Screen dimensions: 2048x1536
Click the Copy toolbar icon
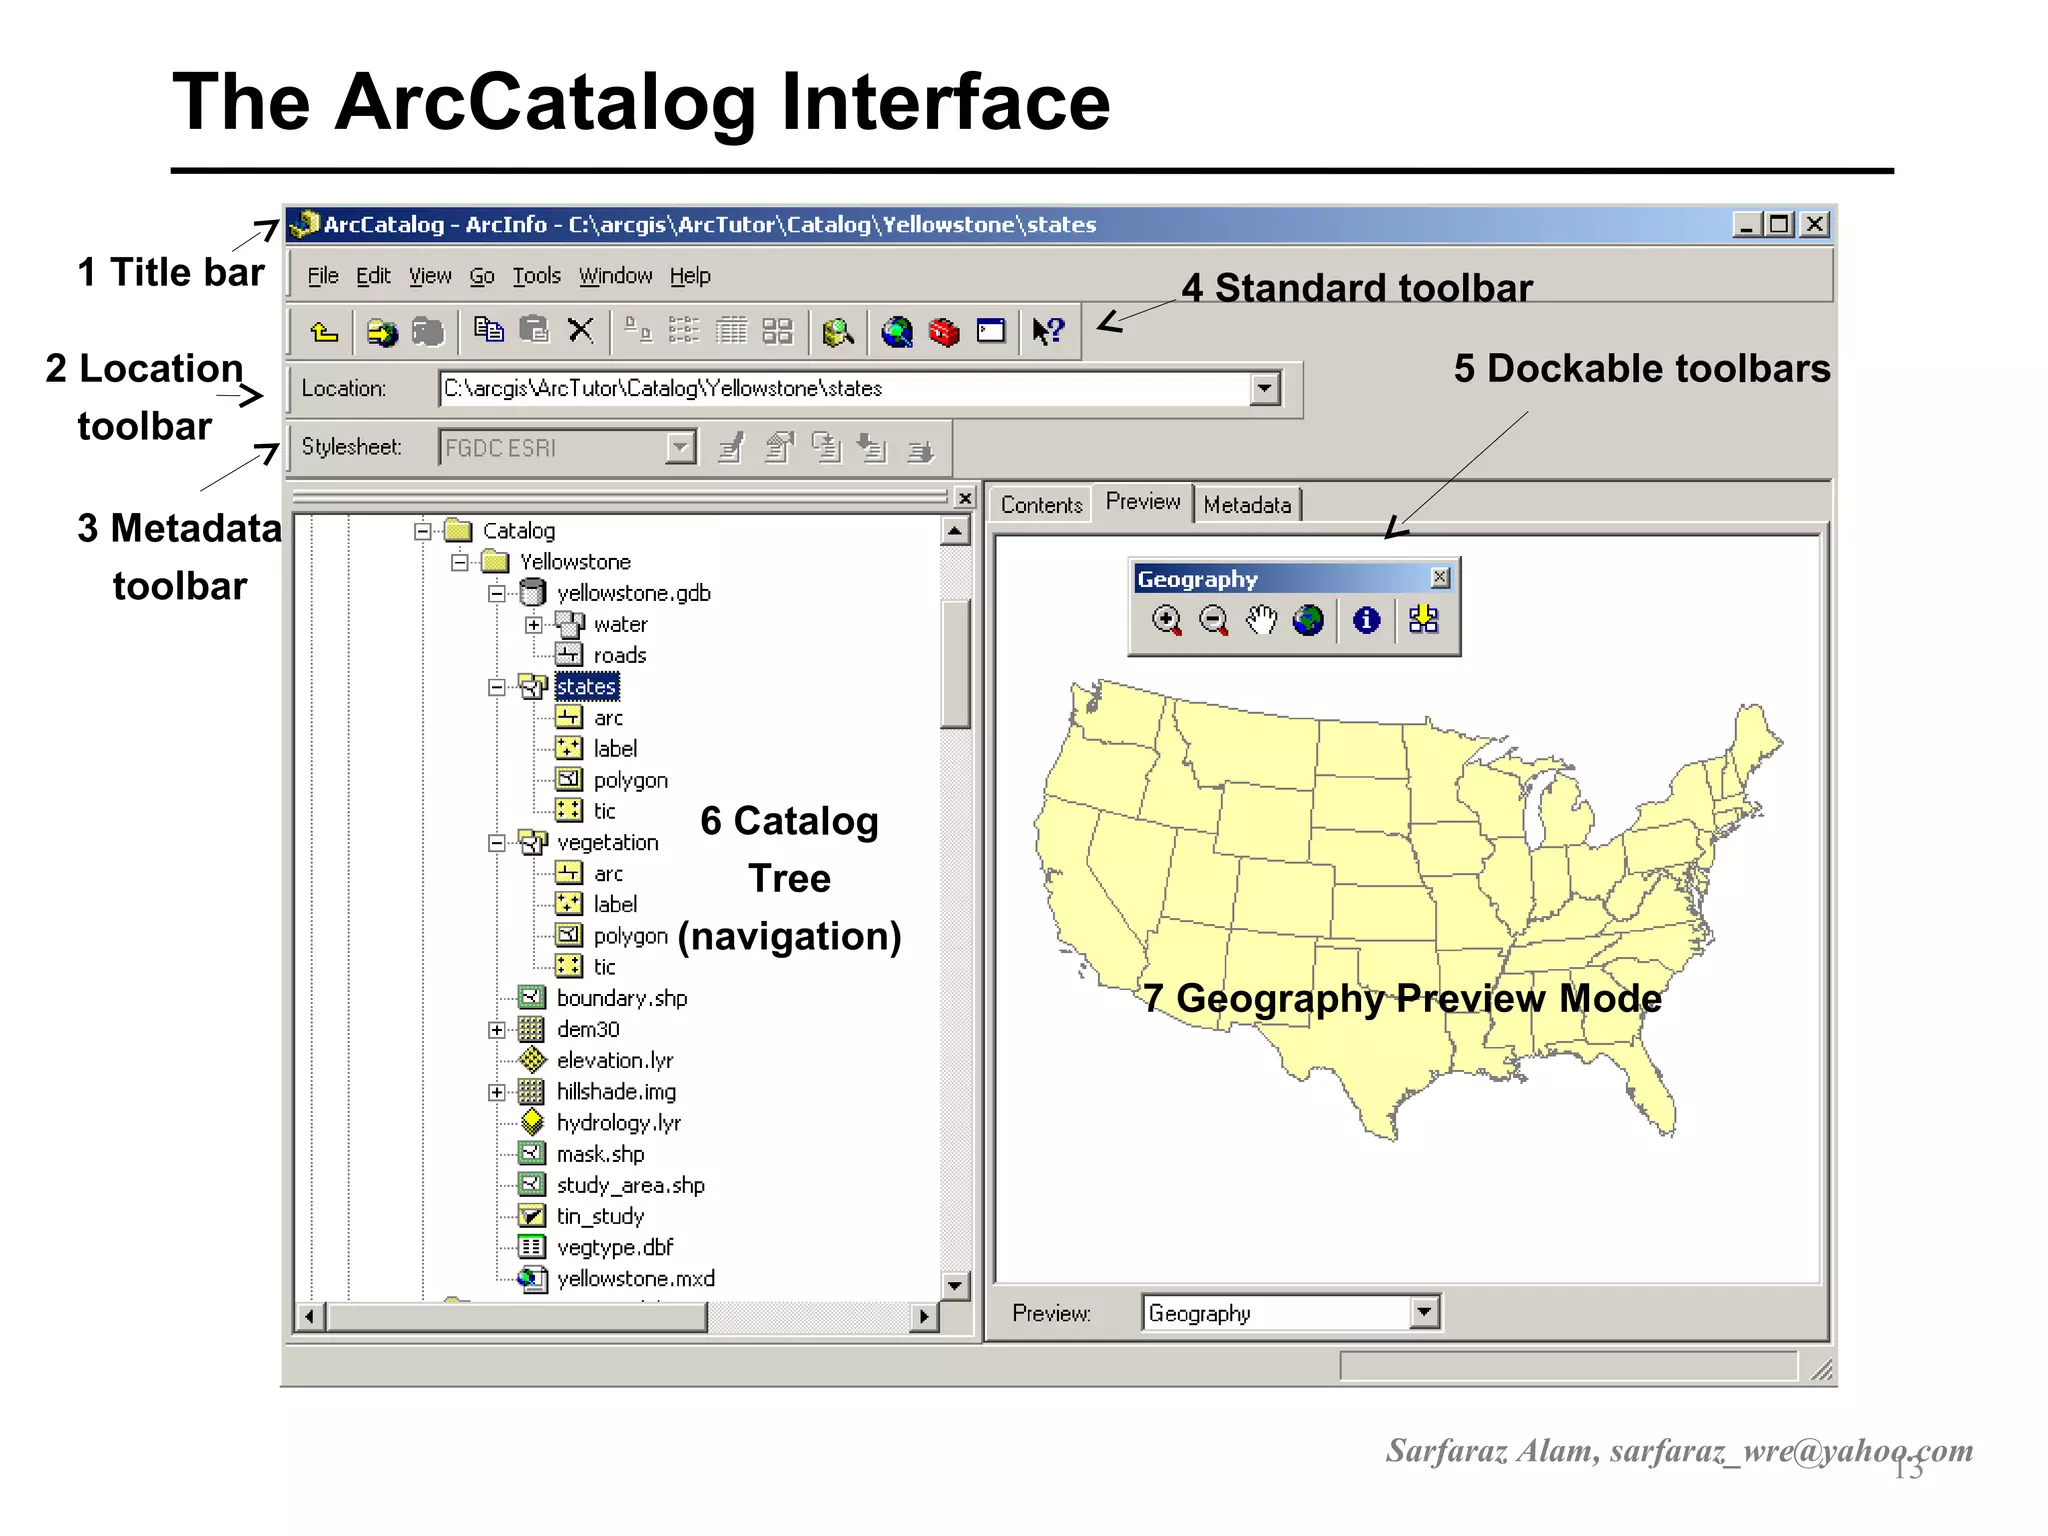pyautogui.click(x=488, y=330)
